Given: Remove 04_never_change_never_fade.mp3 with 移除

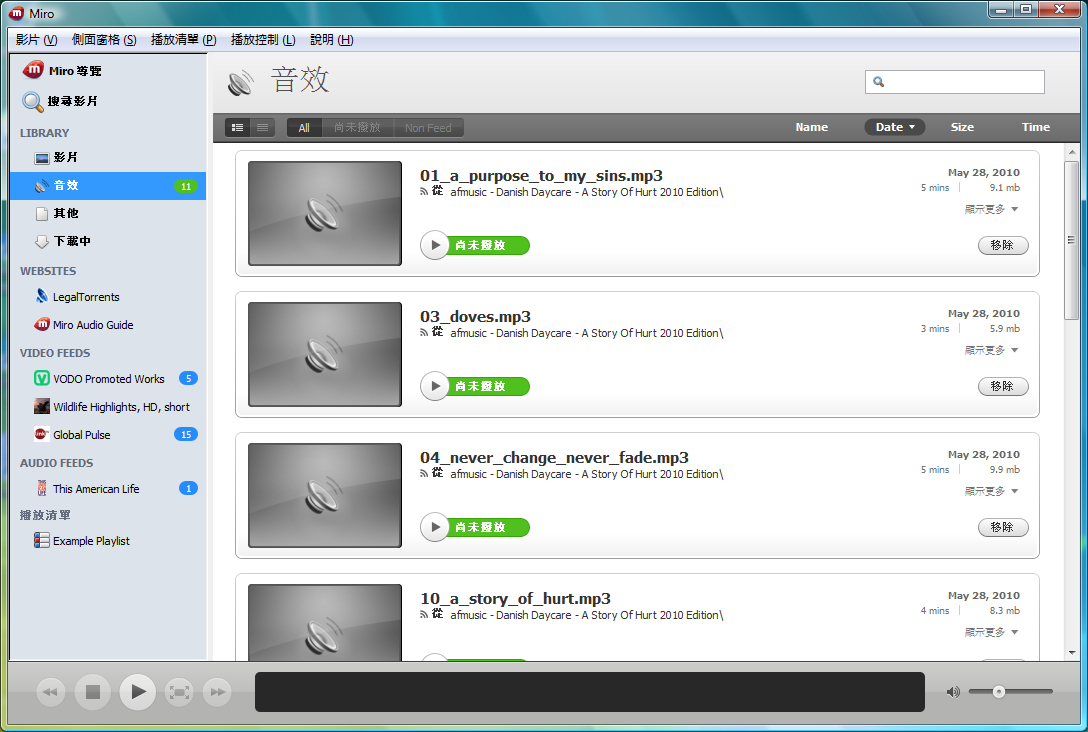Looking at the screenshot, I should pyautogui.click(x=1003, y=527).
